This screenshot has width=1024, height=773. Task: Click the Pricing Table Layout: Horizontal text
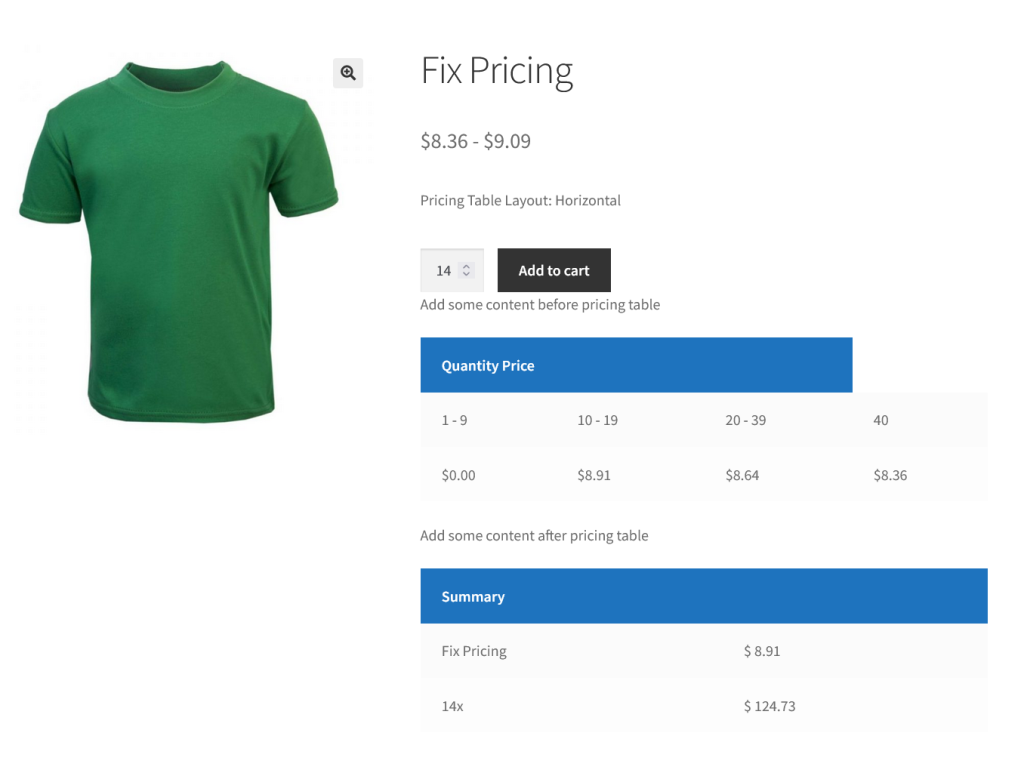tap(520, 201)
